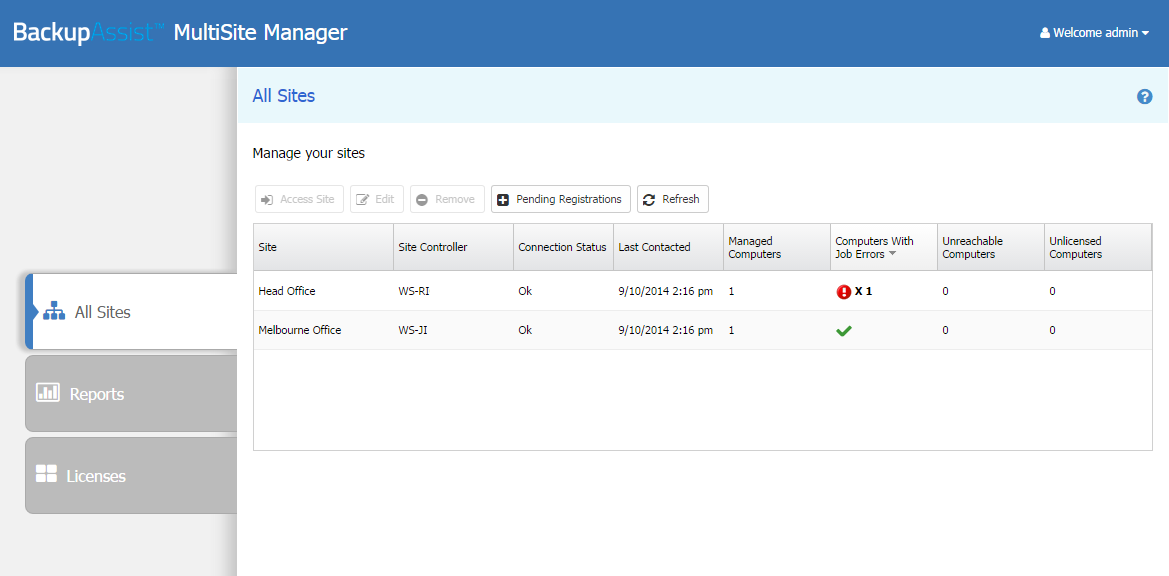Click the green checkmark for Melbourne Office
The width and height of the screenshot is (1169, 576).
coord(843,331)
